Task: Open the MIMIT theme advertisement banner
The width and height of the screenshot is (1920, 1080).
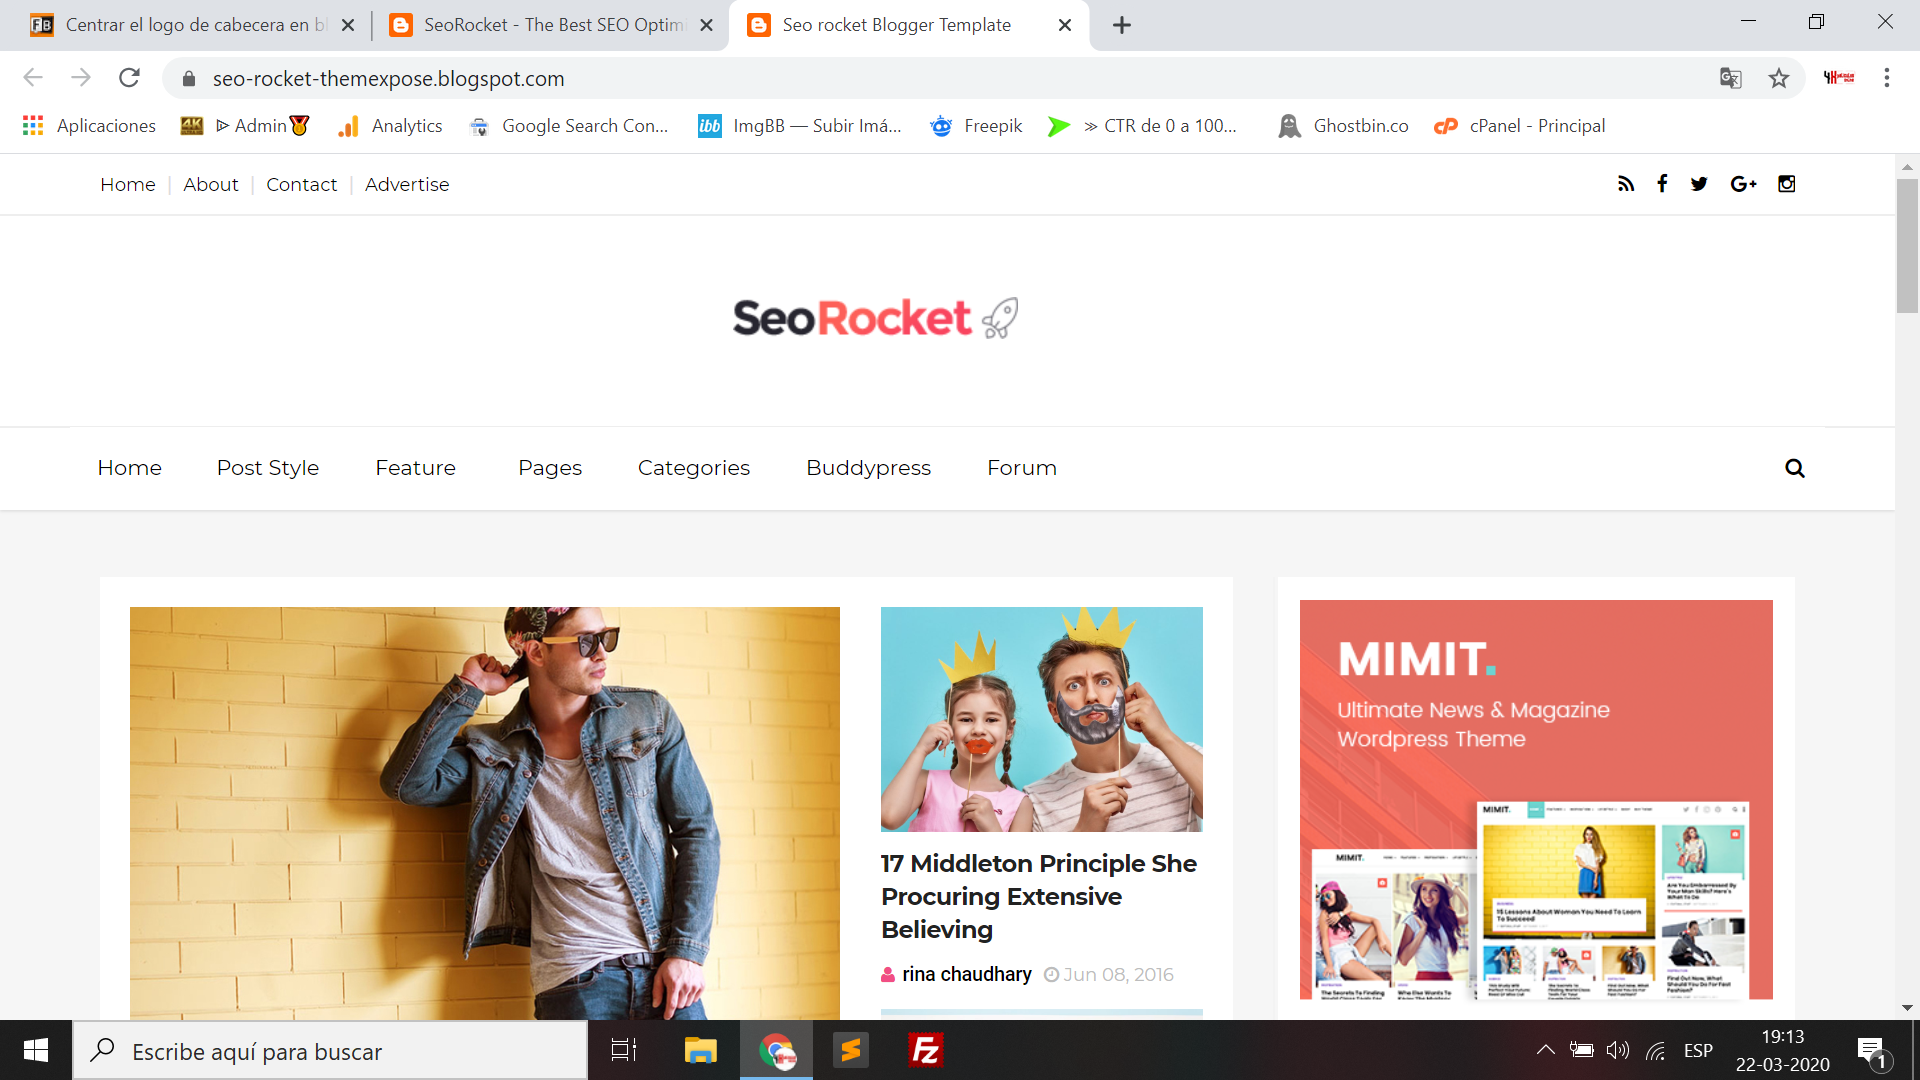Action: [1536, 800]
